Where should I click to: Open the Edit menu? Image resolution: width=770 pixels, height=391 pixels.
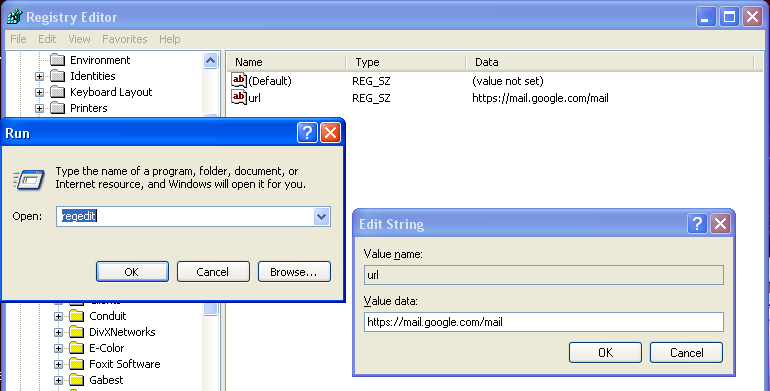tap(47, 39)
